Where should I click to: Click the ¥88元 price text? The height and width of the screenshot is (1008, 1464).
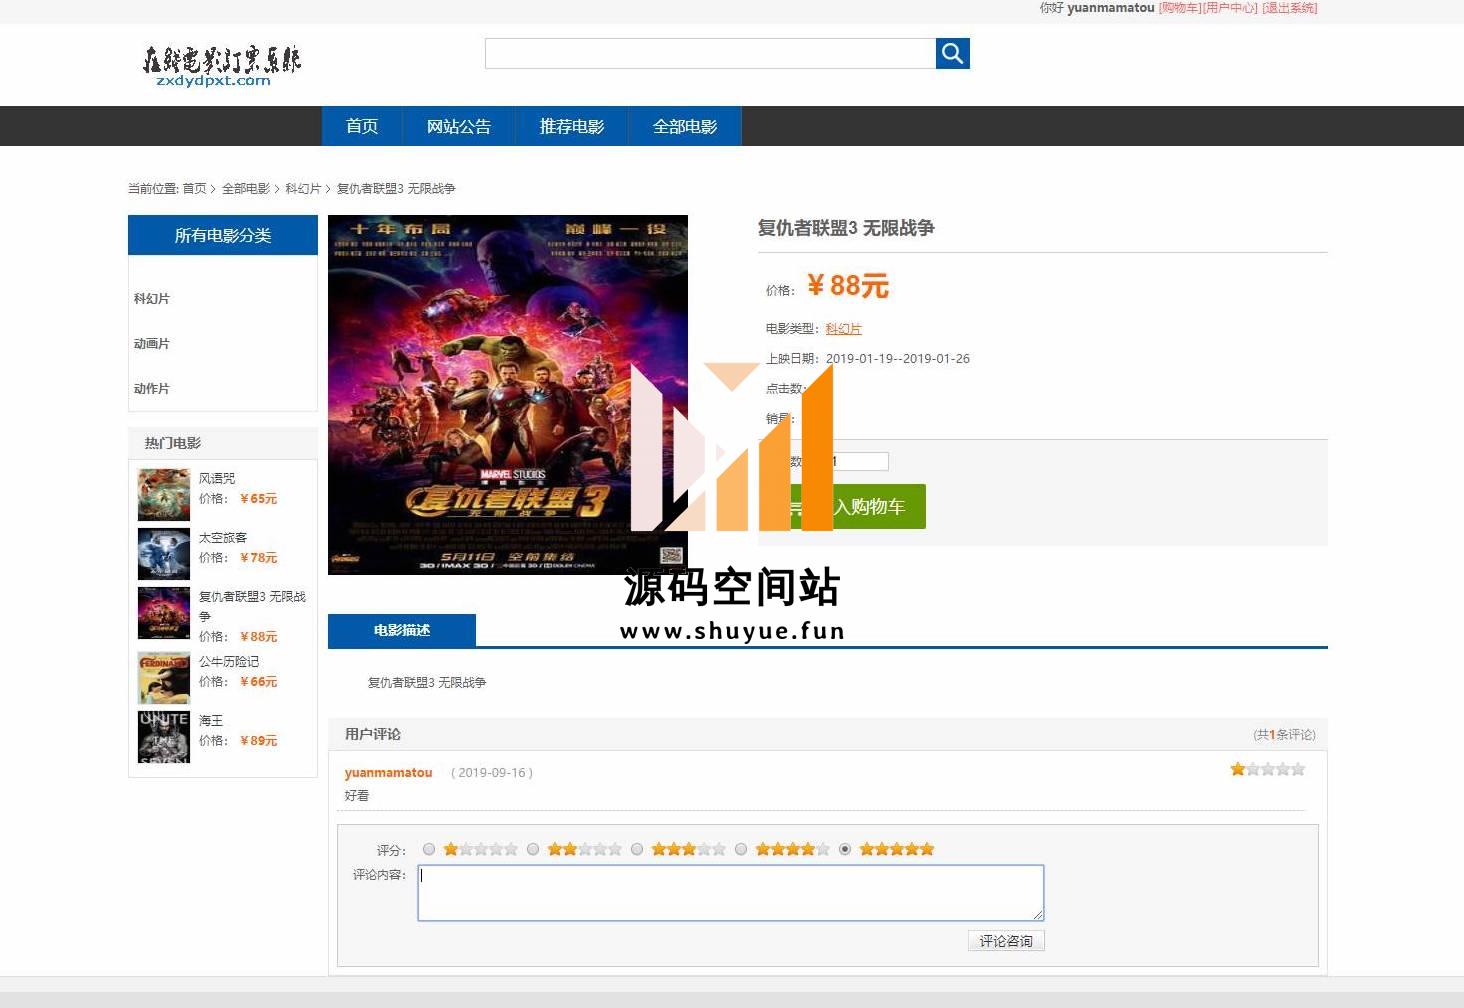pyautogui.click(x=848, y=286)
